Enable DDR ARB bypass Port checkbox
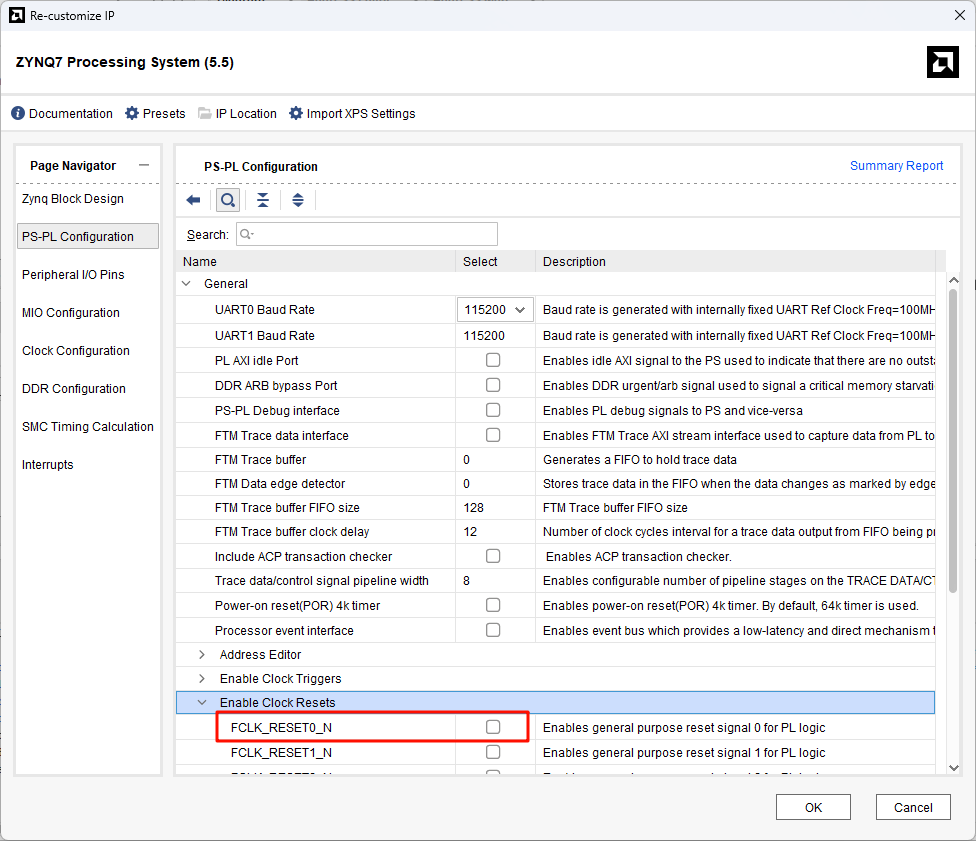Screen dimensions: 976x841 [x=493, y=385]
